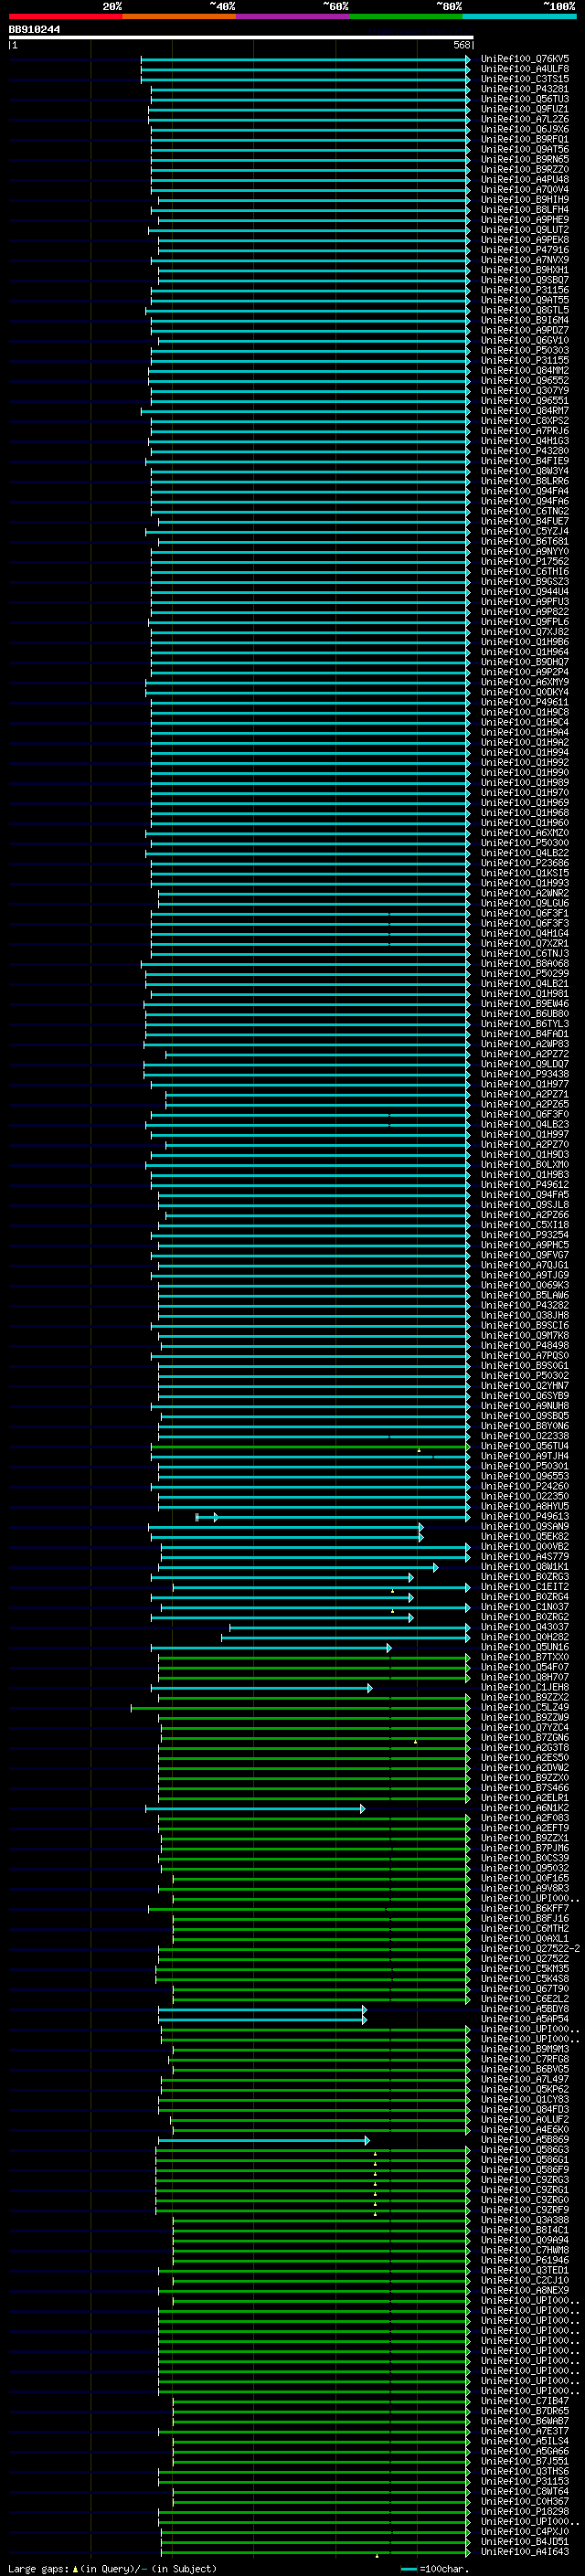Image resolution: width=585 pixels, height=2576 pixels.
Task: Select hit label UniRef100_A8NEX9
Action: 525,2291
